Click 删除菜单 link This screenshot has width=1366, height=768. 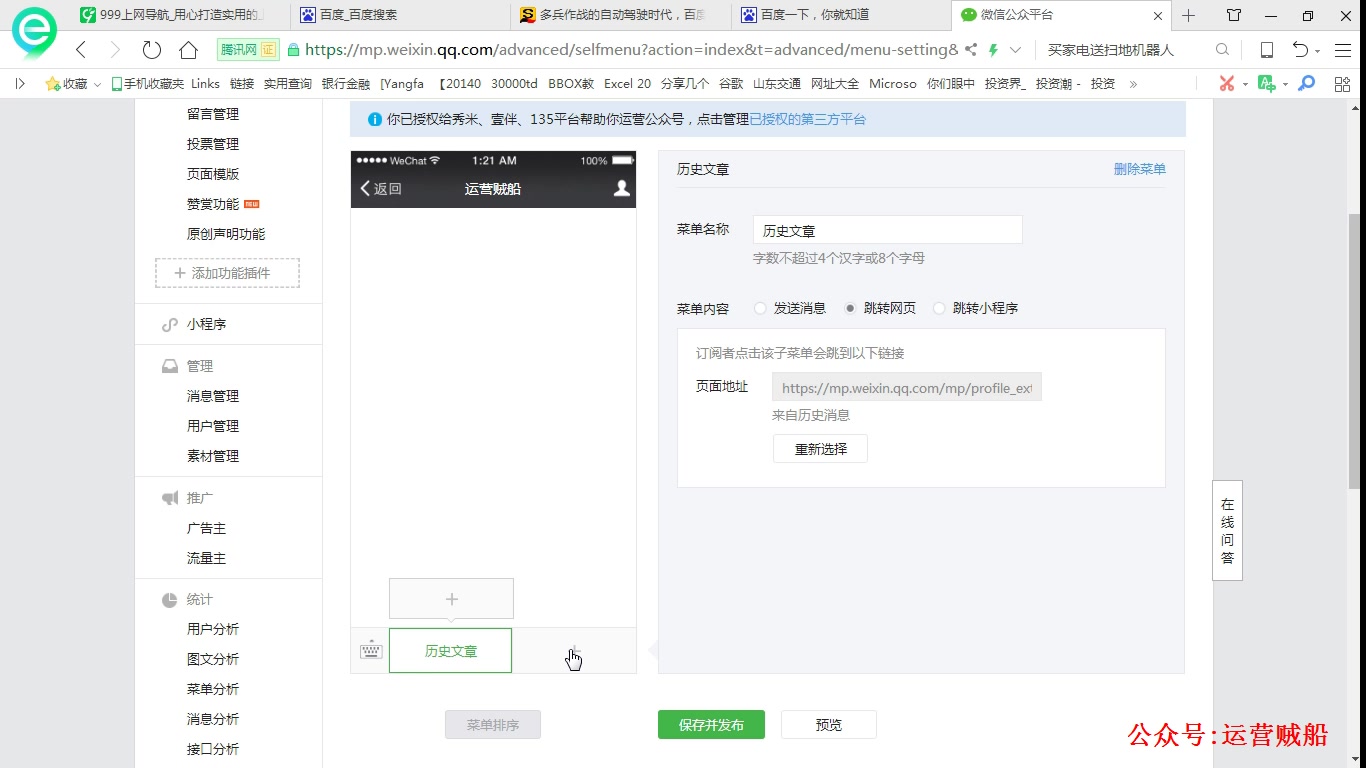(1140, 169)
